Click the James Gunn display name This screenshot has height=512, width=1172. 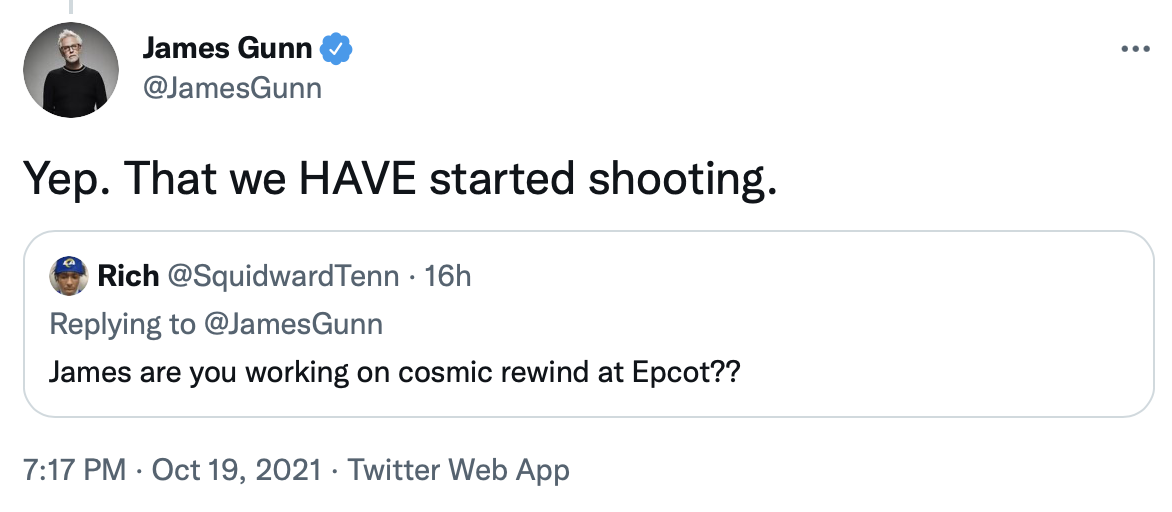226,47
